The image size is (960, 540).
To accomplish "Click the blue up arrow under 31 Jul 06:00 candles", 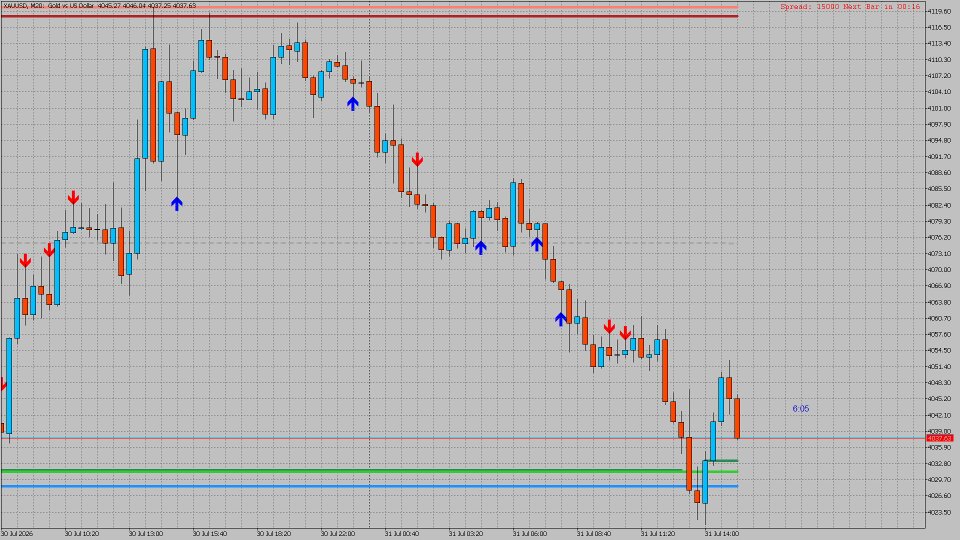I will pyautogui.click(x=536, y=244).
